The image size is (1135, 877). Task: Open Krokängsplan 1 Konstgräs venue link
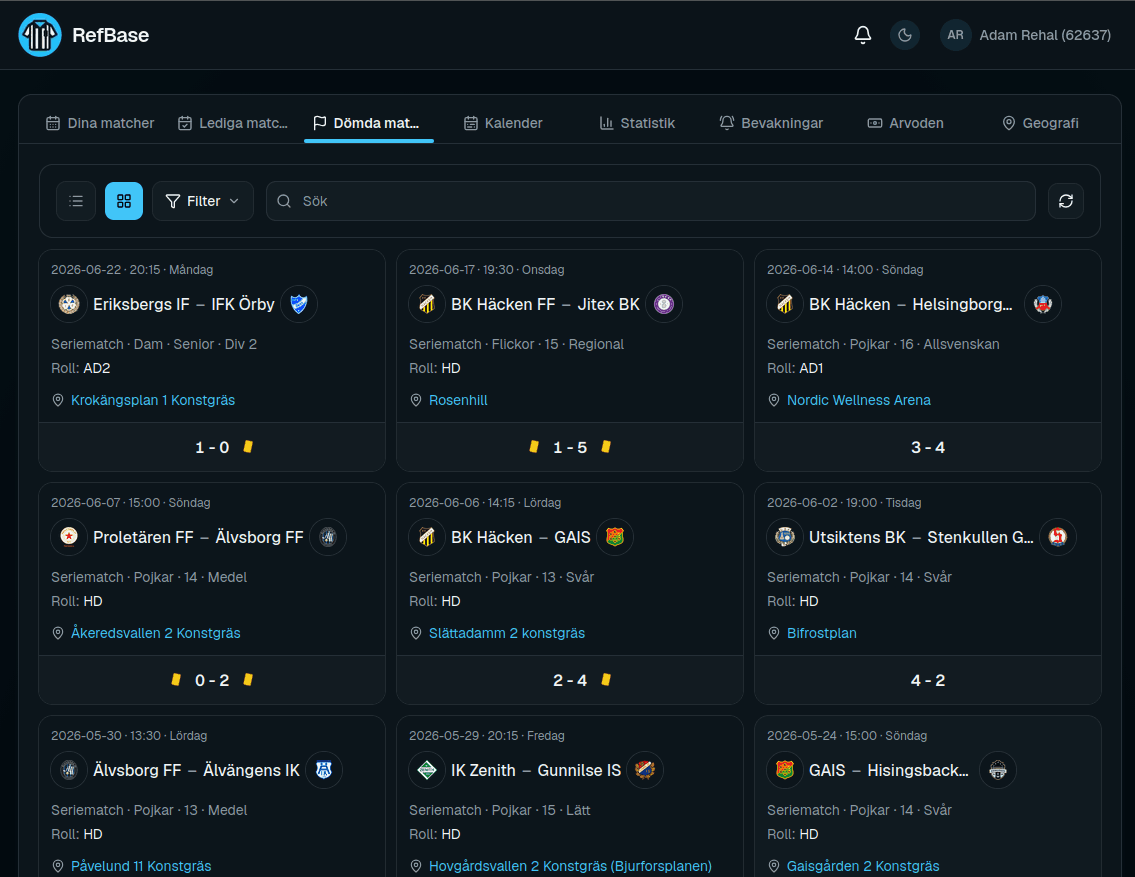point(153,400)
